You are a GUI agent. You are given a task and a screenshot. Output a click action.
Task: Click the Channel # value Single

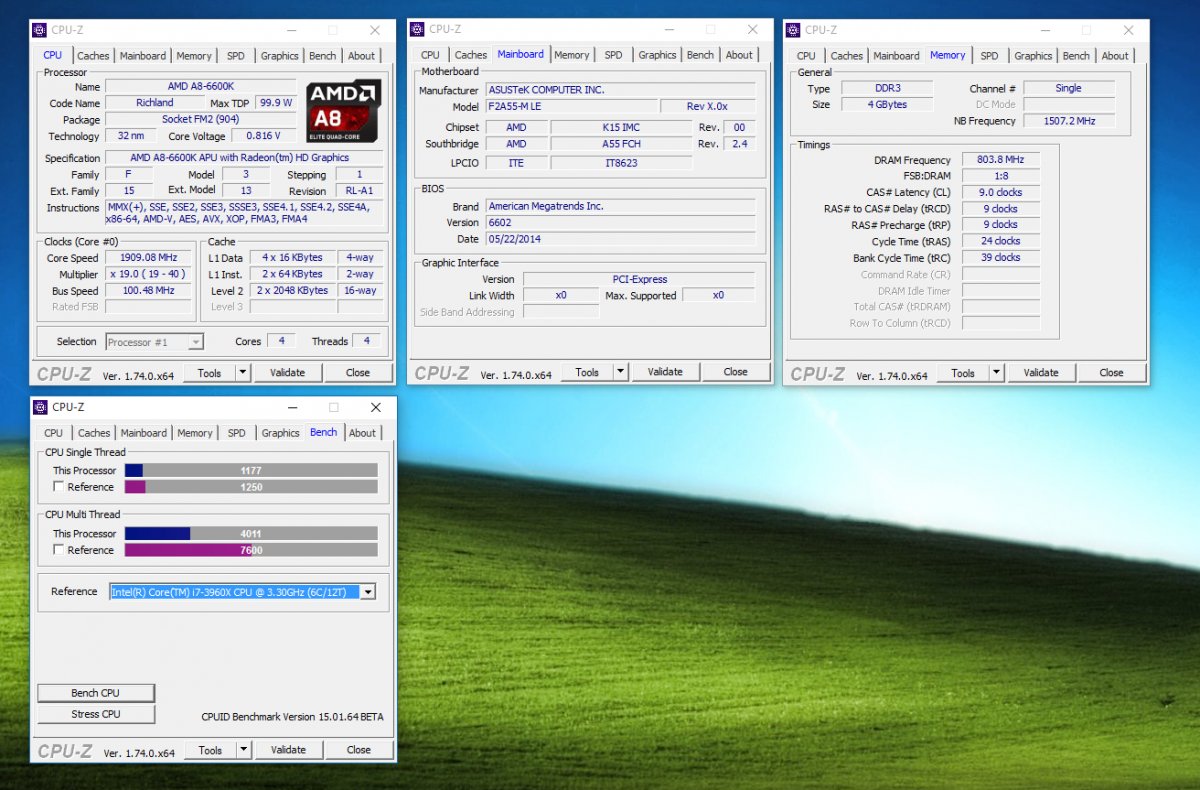[x=1068, y=88]
